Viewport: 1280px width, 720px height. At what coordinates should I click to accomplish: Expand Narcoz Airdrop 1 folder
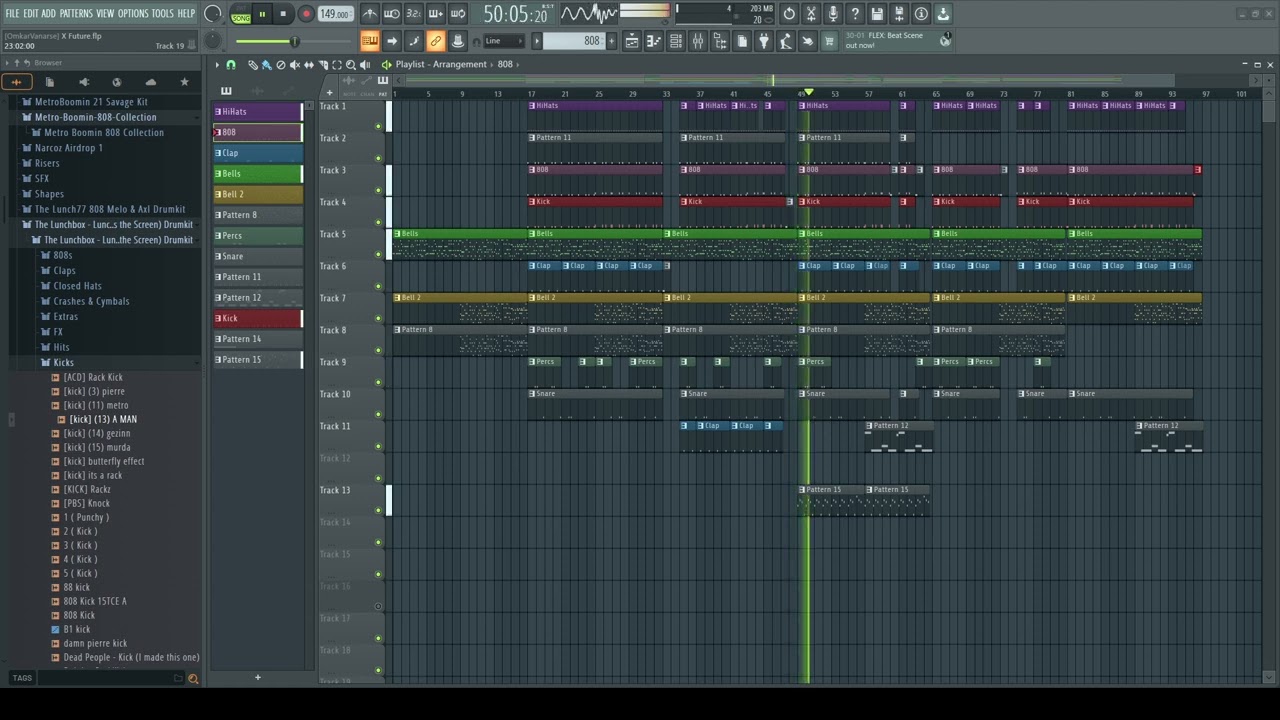point(68,148)
